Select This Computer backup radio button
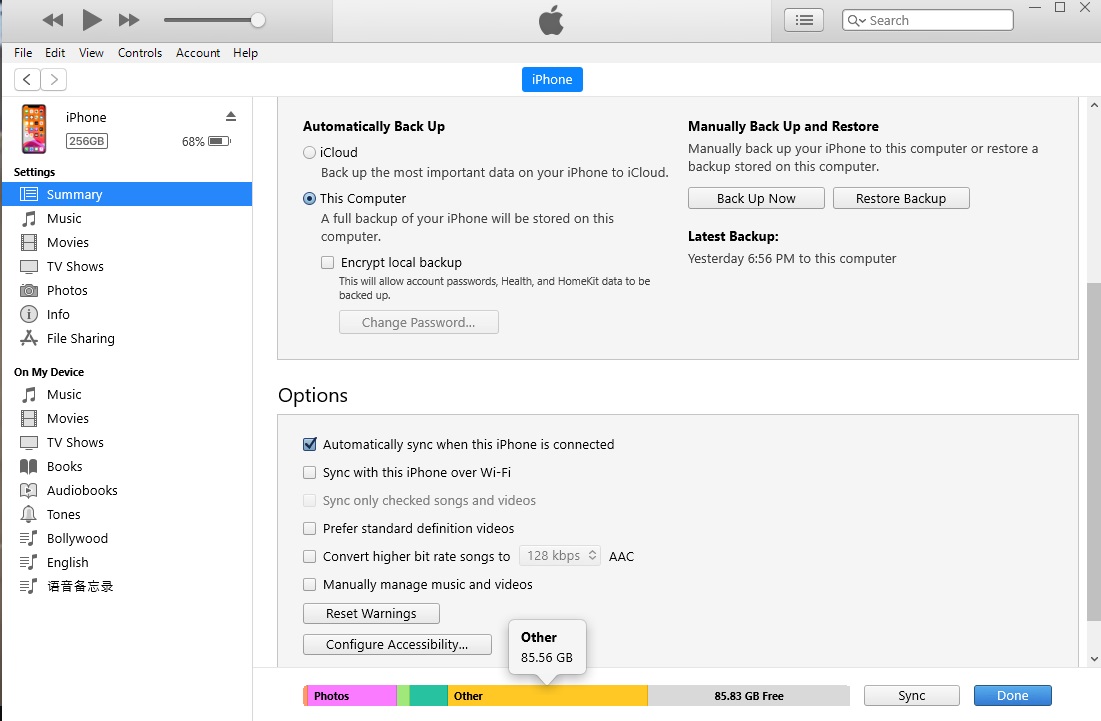The width and height of the screenshot is (1101, 721). click(x=309, y=199)
